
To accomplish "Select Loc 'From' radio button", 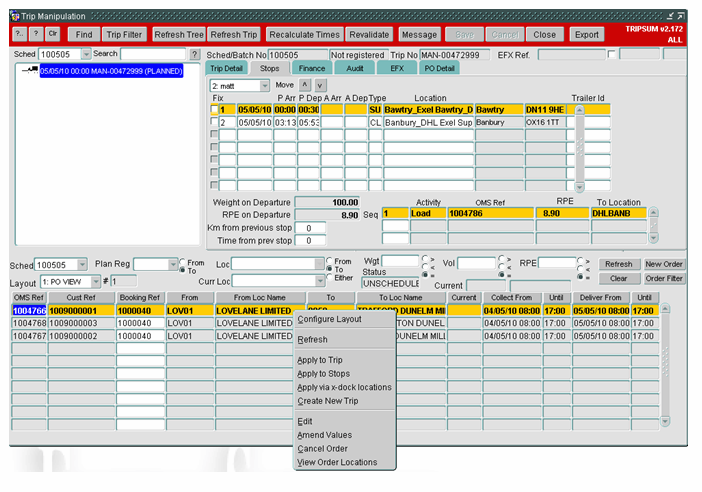I will (x=330, y=261).
